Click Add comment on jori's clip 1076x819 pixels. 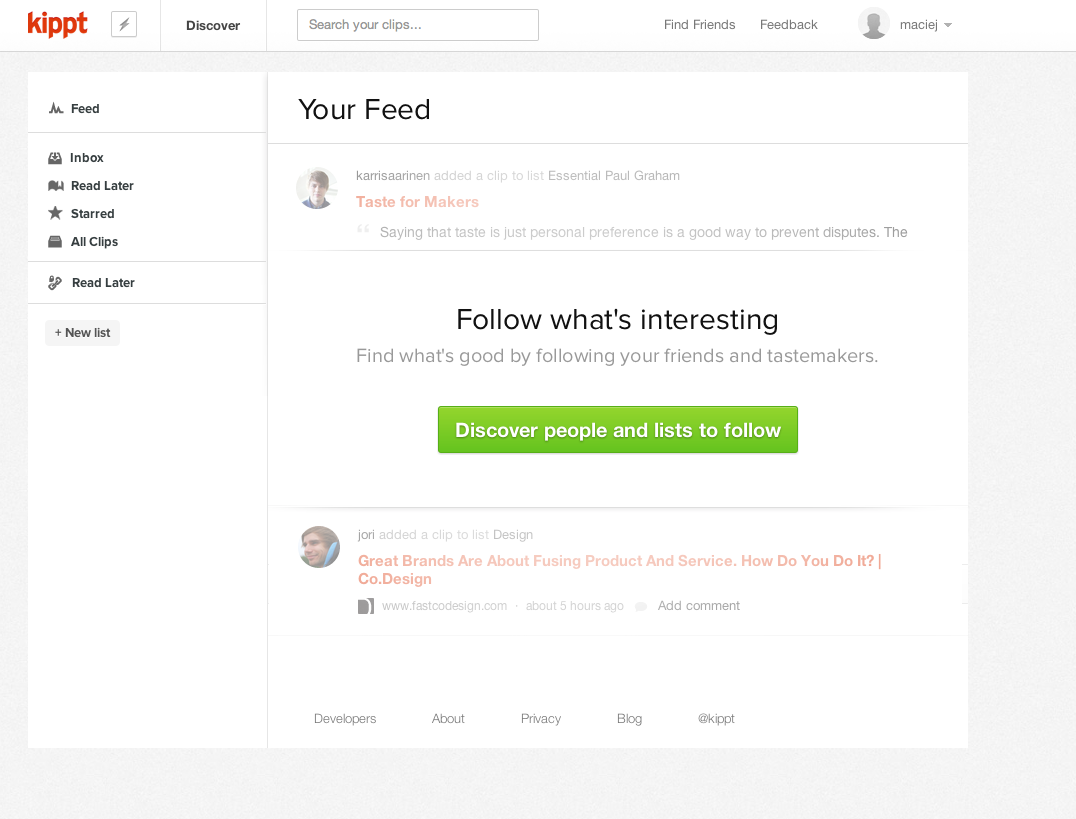(699, 605)
